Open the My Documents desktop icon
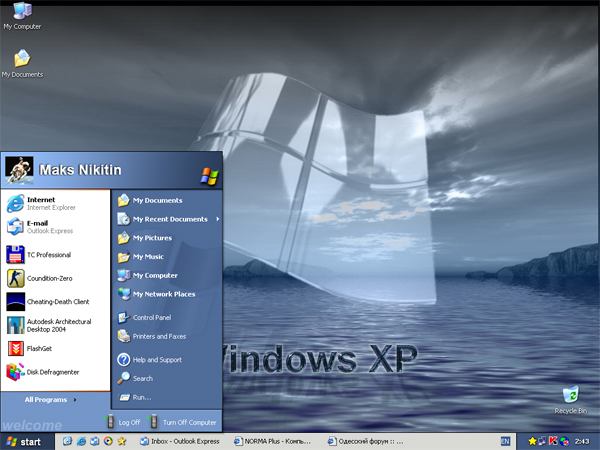Image resolution: width=600 pixels, height=450 pixels. click(x=22, y=63)
